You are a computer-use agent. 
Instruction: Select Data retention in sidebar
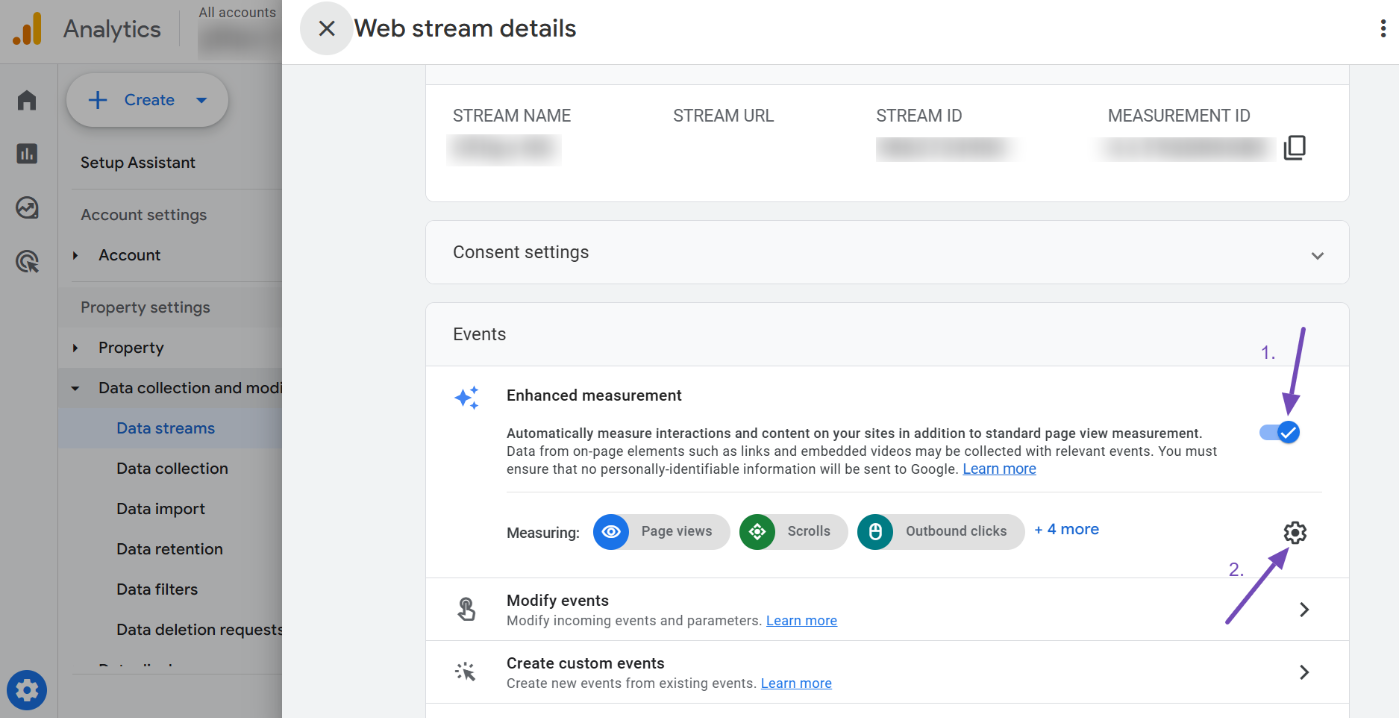[170, 549]
